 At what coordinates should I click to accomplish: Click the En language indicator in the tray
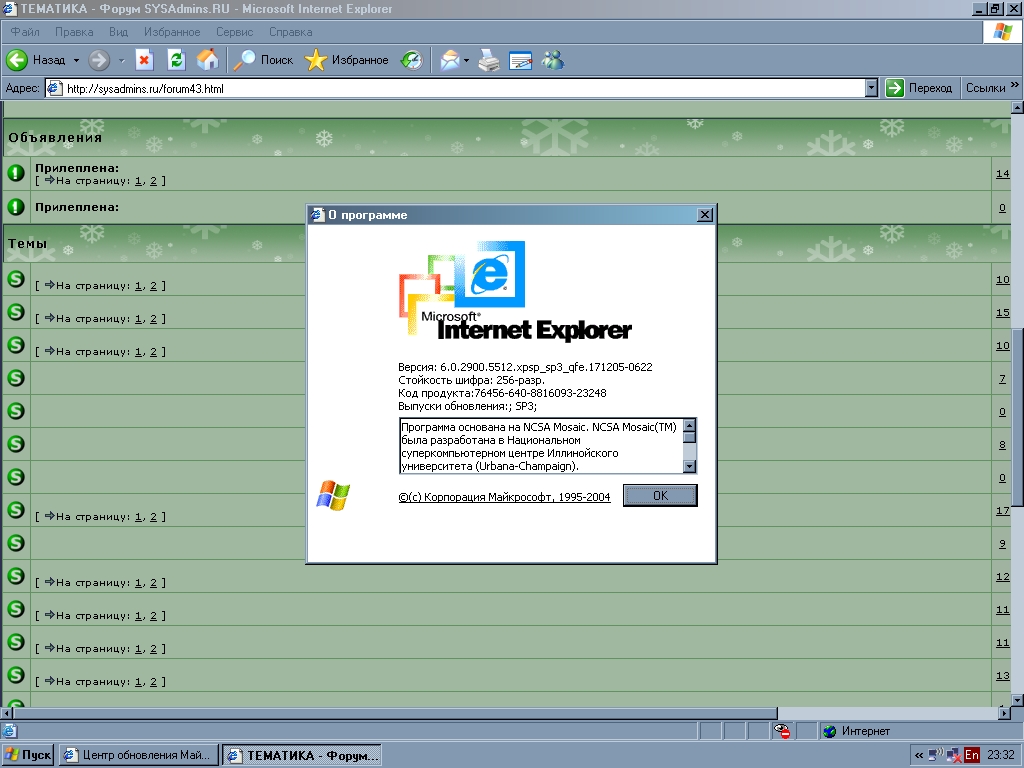(972, 755)
